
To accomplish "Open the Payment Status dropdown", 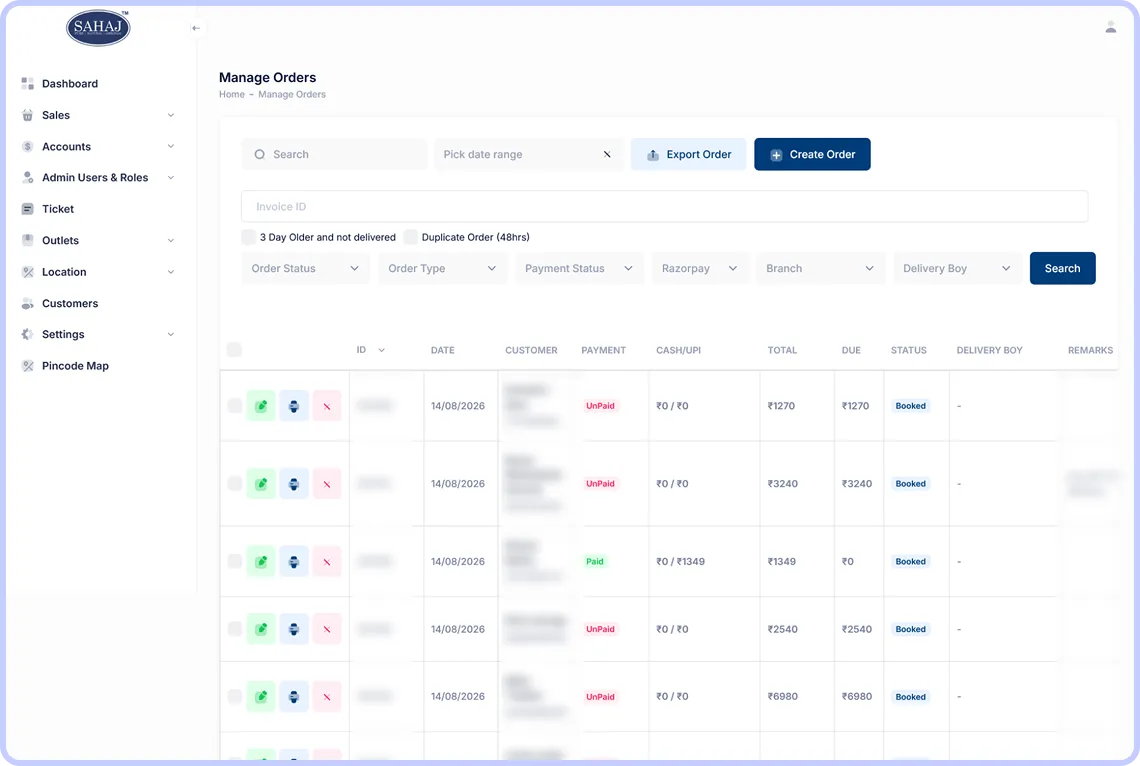I will (x=579, y=268).
